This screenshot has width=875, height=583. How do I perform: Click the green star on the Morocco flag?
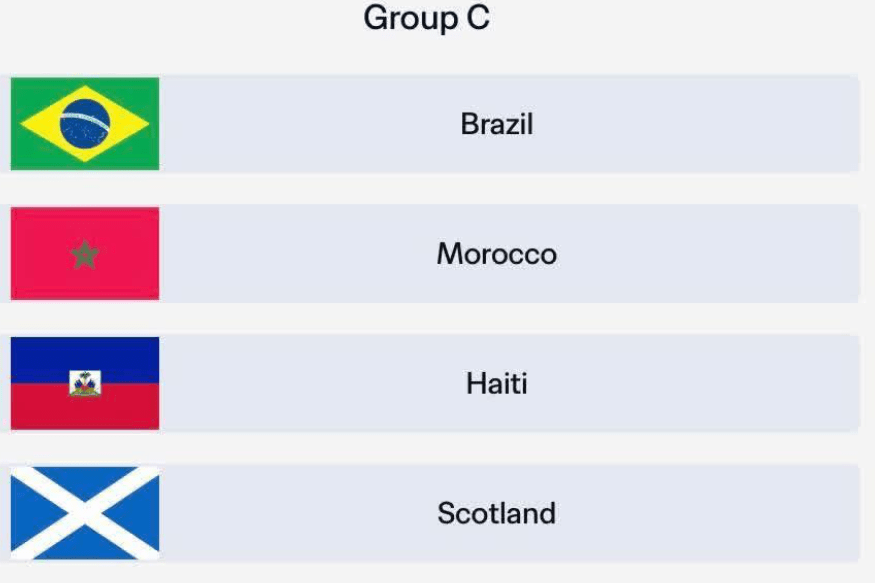83,253
